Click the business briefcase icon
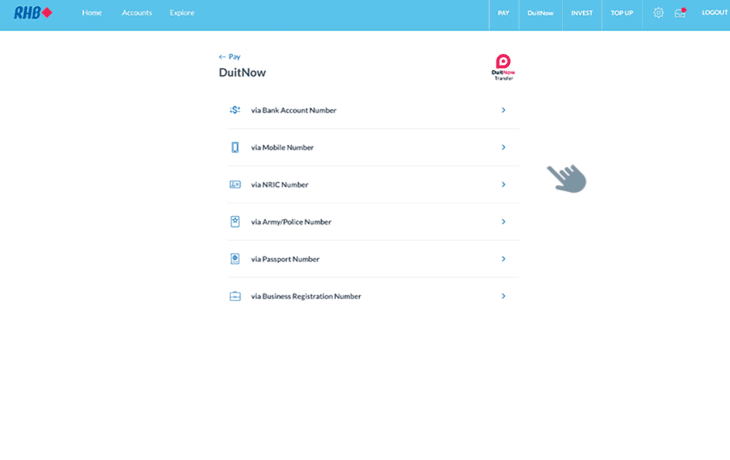 (x=235, y=297)
